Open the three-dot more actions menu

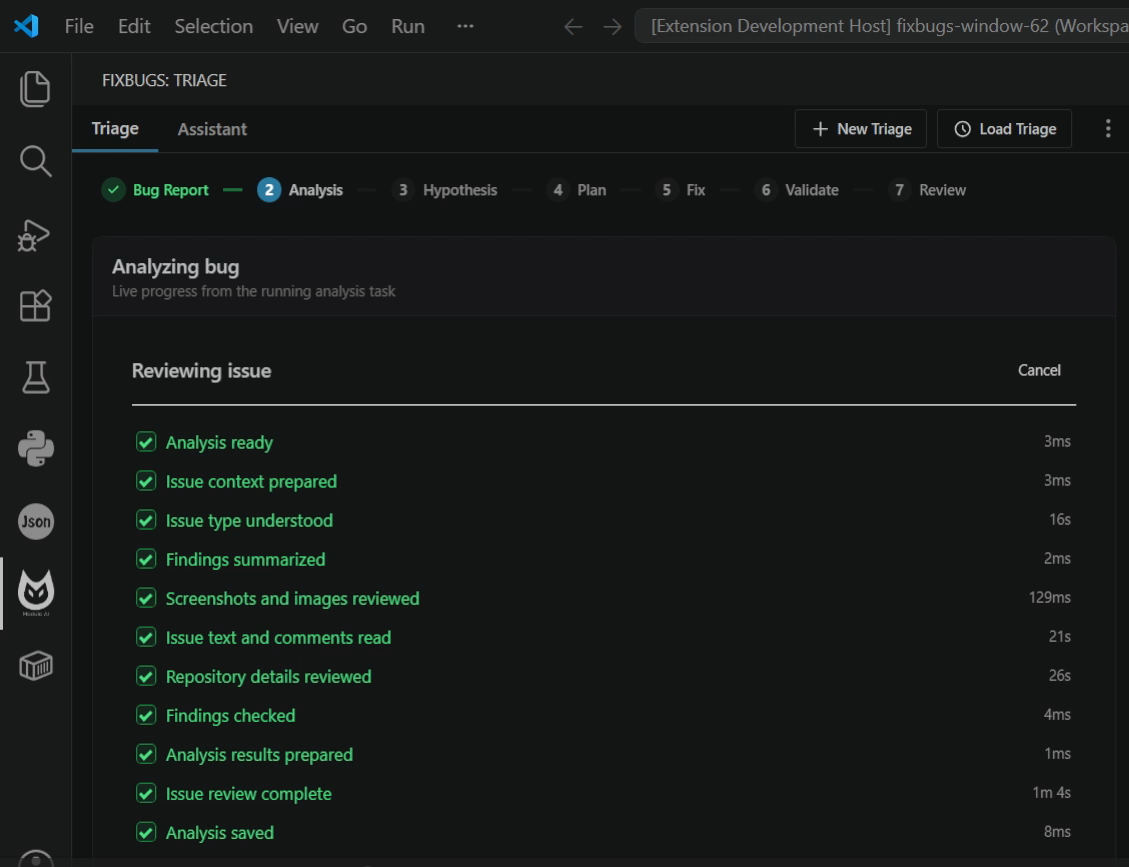[x=1108, y=129]
